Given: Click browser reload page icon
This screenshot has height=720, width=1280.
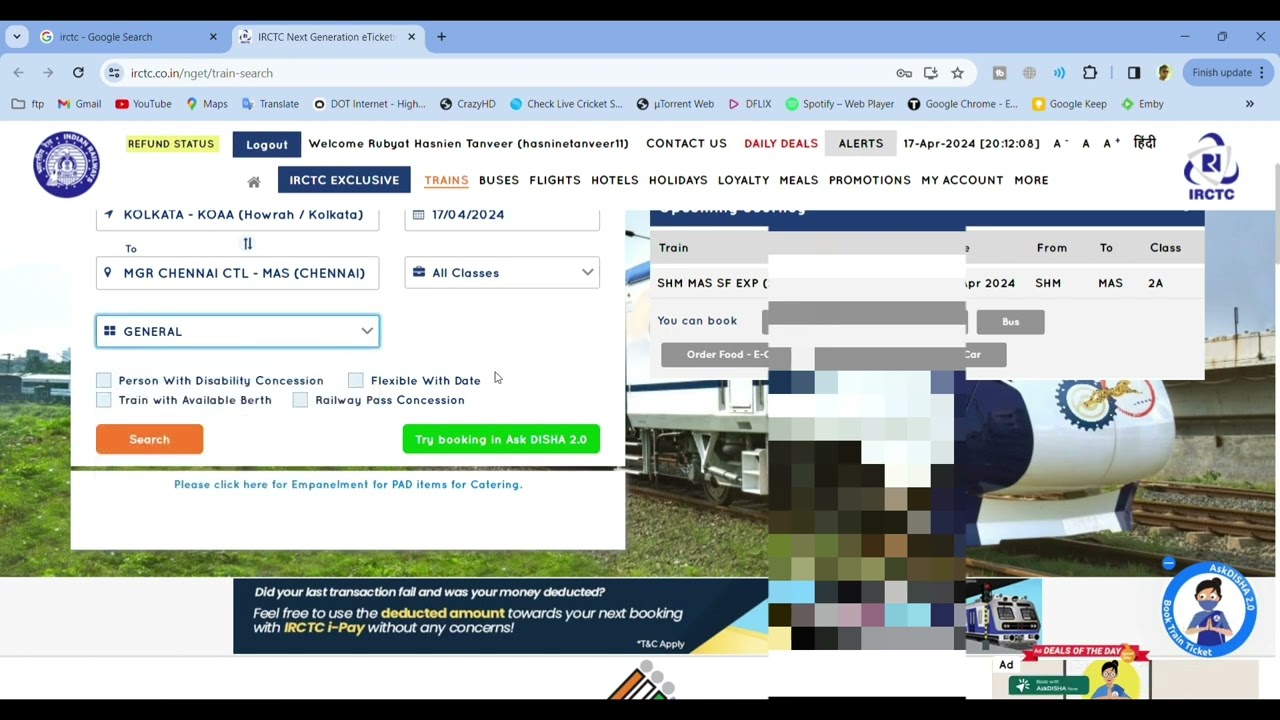Looking at the screenshot, I should [x=78, y=72].
